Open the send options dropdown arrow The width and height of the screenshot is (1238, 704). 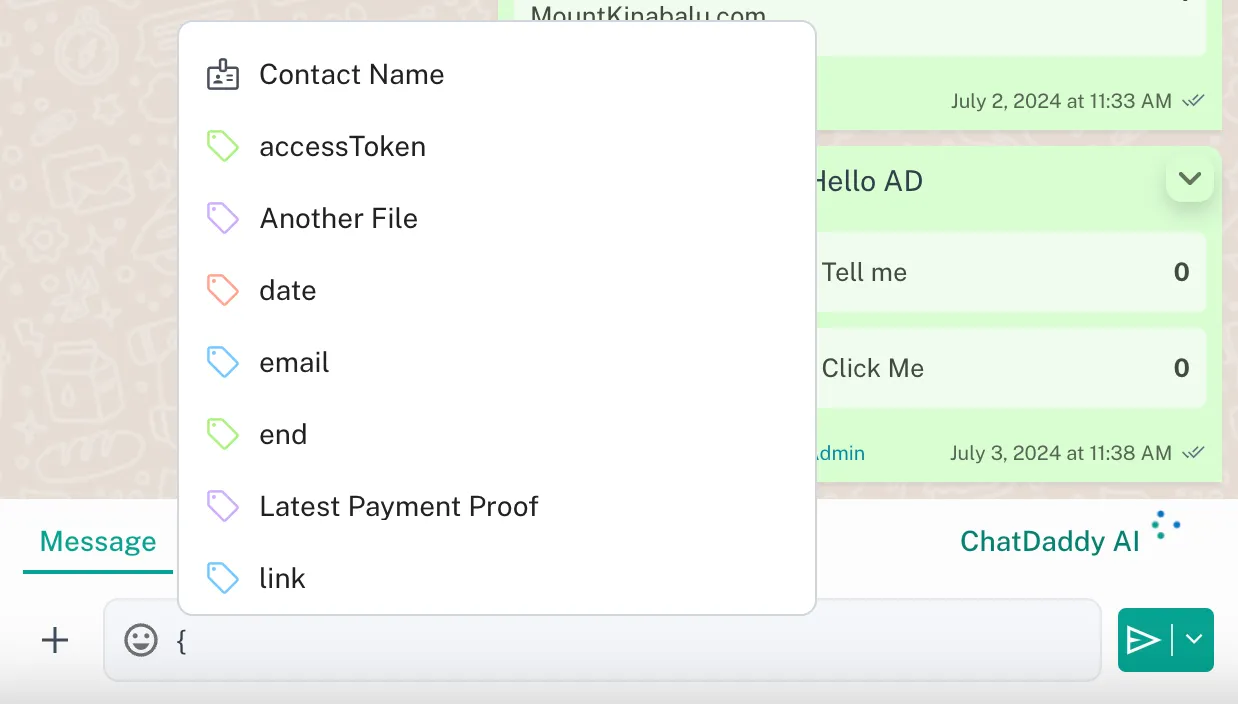[x=1194, y=640]
